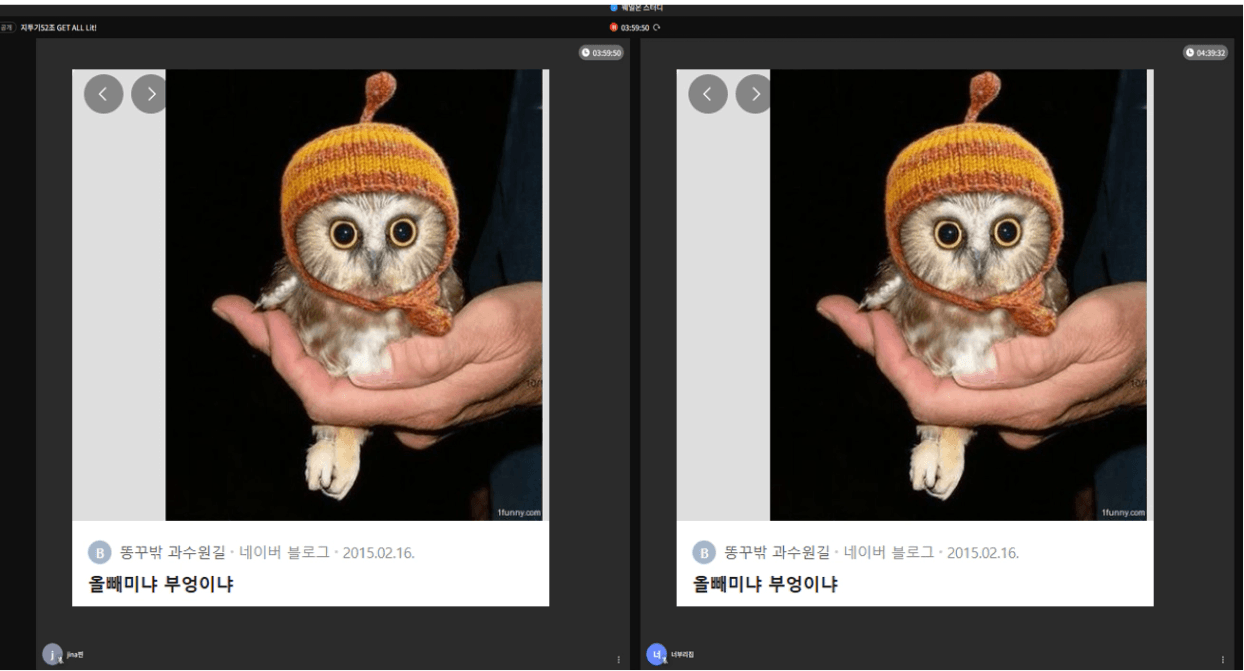Click previous arrow on right owl image

[708, 94]
